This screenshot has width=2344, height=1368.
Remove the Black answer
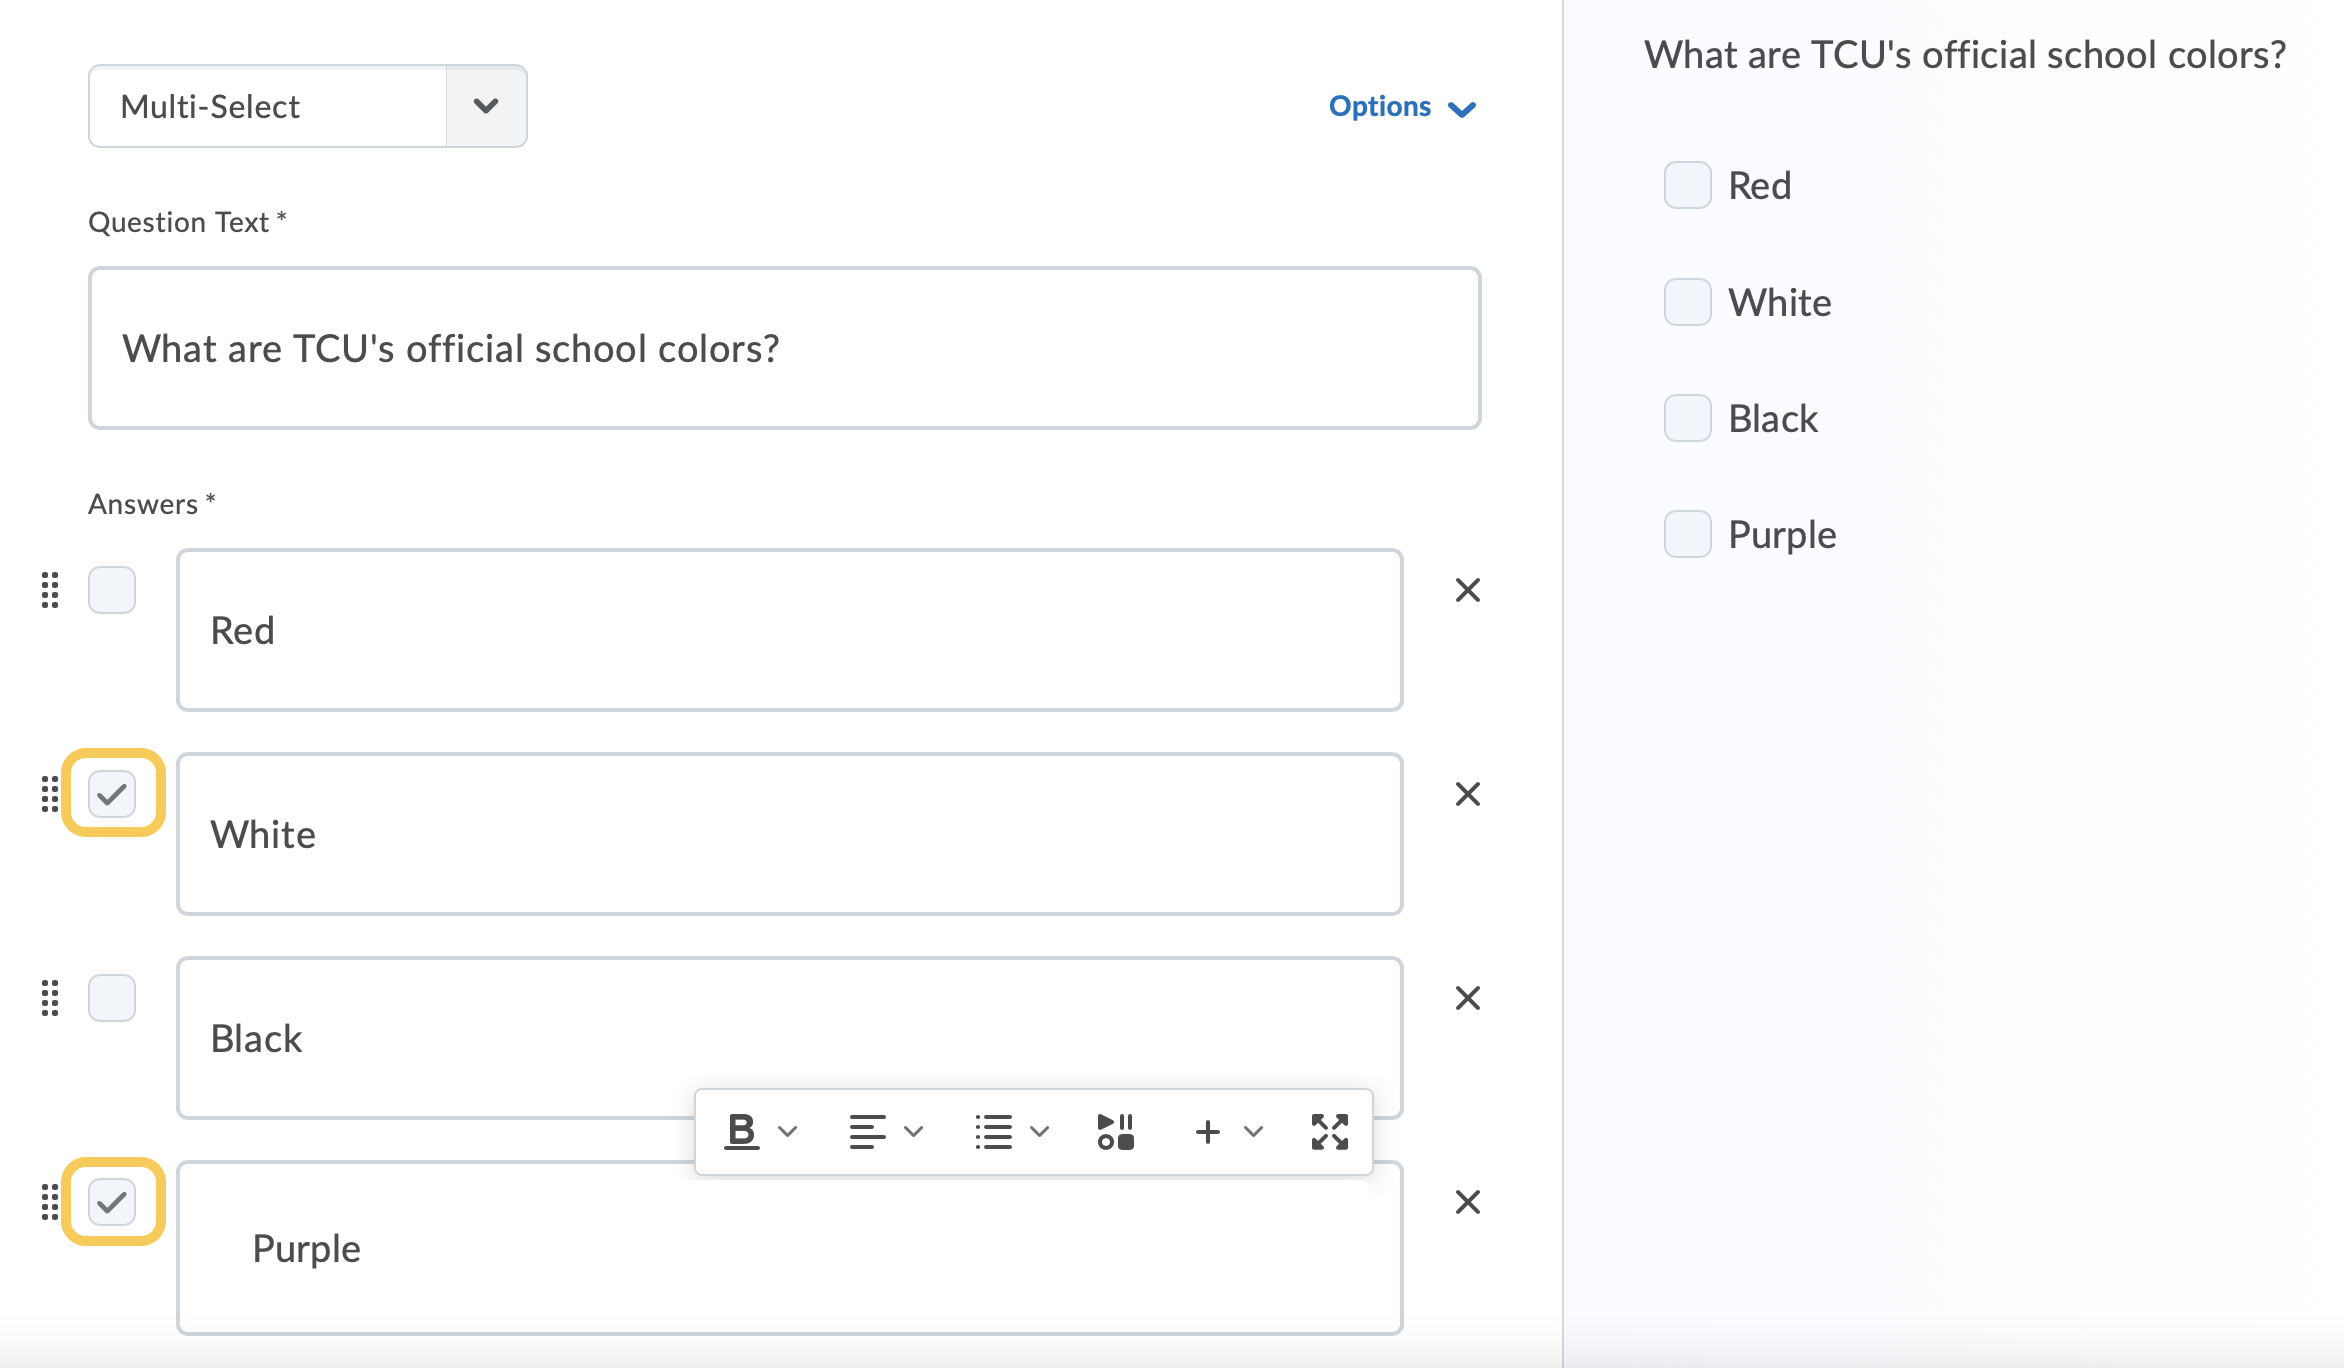pyautogui.click(x=1467, y=998)
